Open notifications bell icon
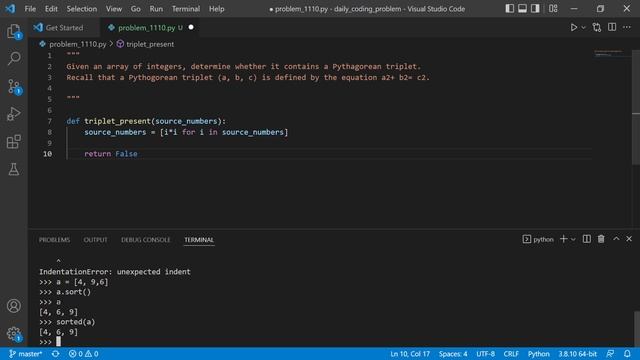This screenshot has height=360, width=640. click(627, 354)
